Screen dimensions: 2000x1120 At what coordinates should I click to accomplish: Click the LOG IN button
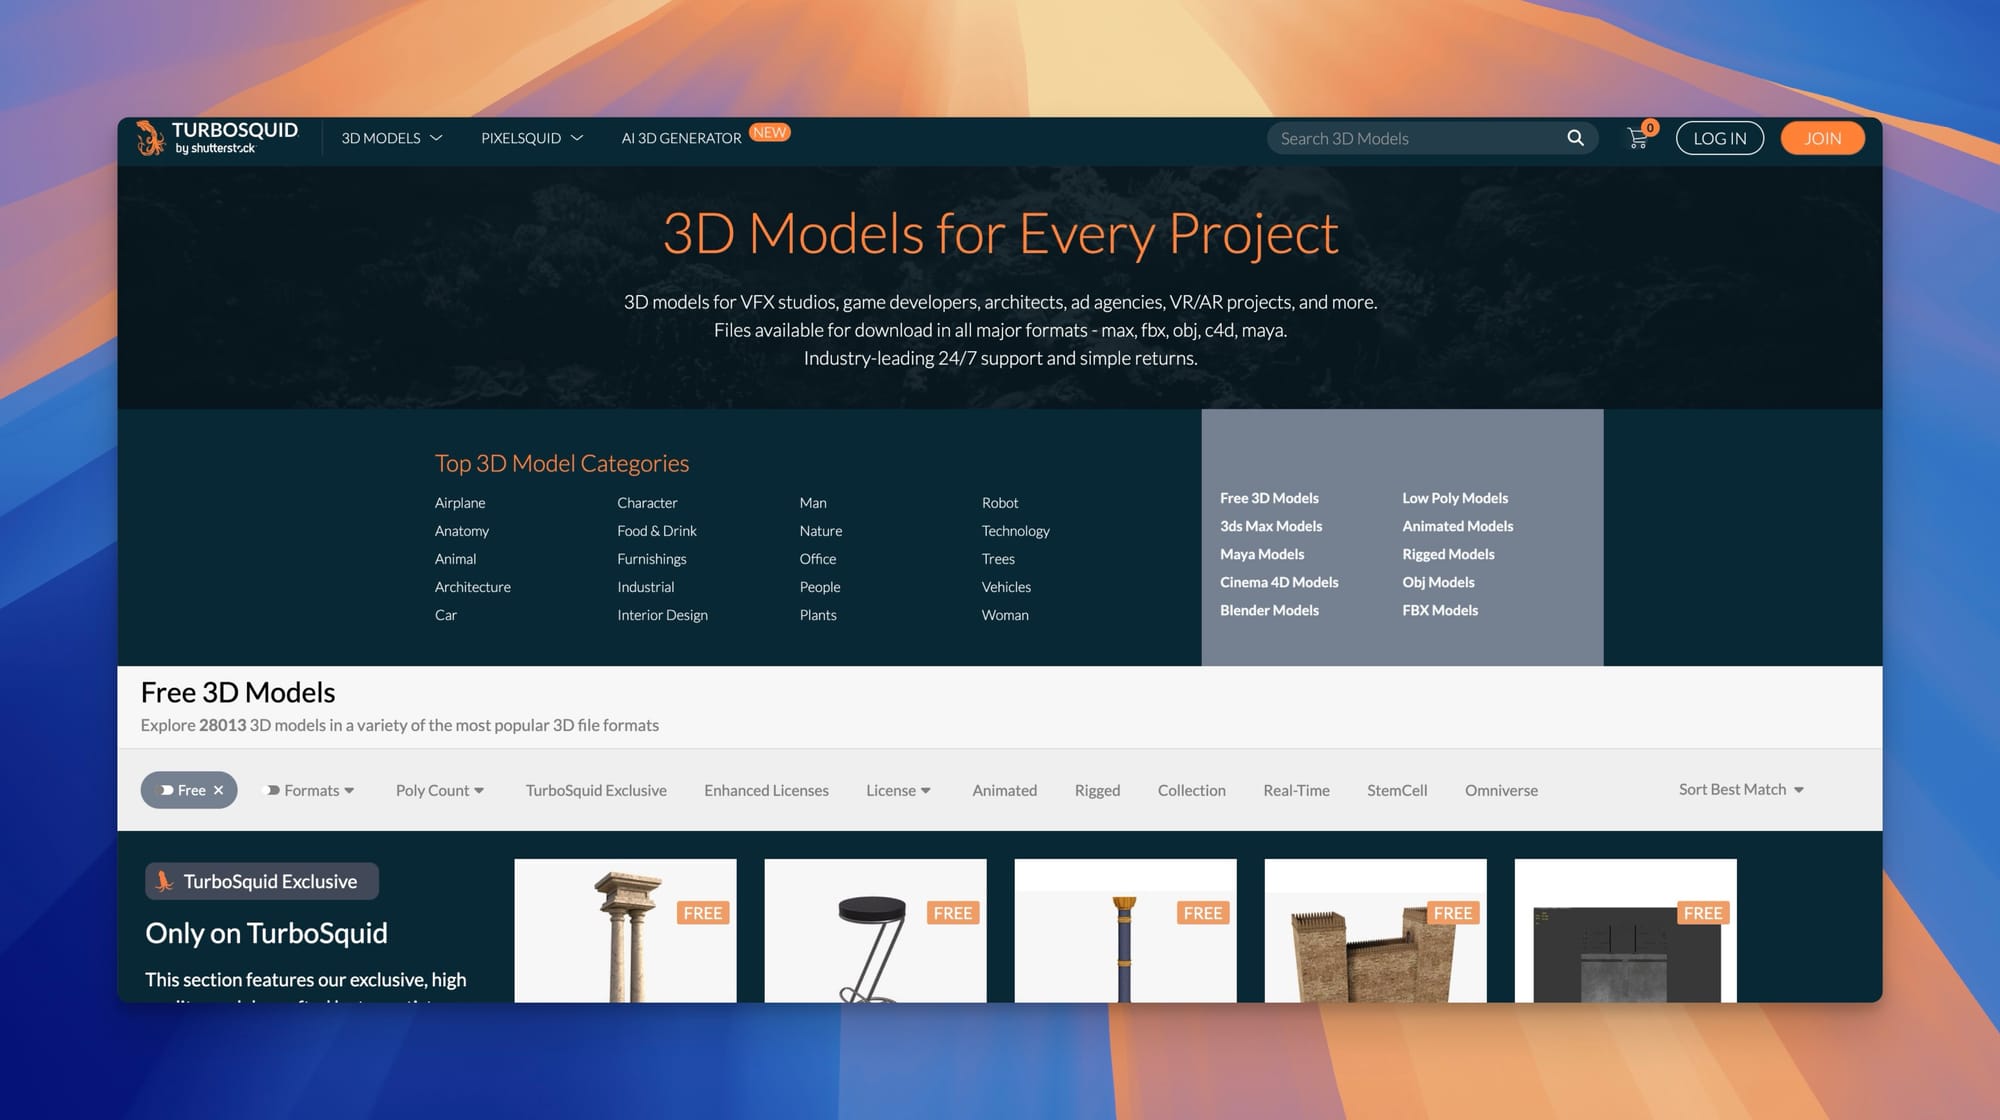(1719, 138)
